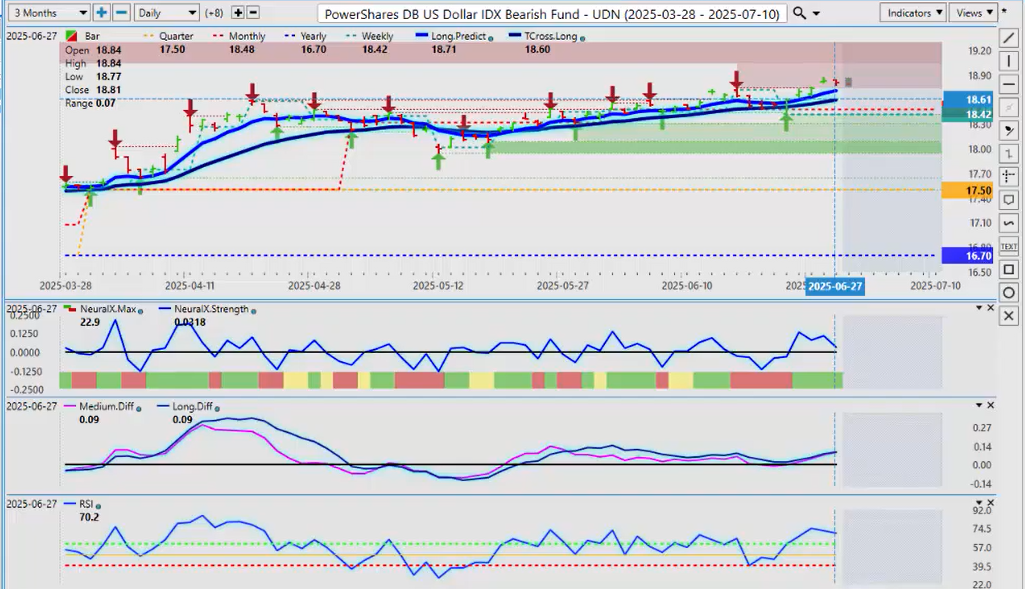Choose the TEXT annotation tool
1025x589 pixels.
point(1009,246)
